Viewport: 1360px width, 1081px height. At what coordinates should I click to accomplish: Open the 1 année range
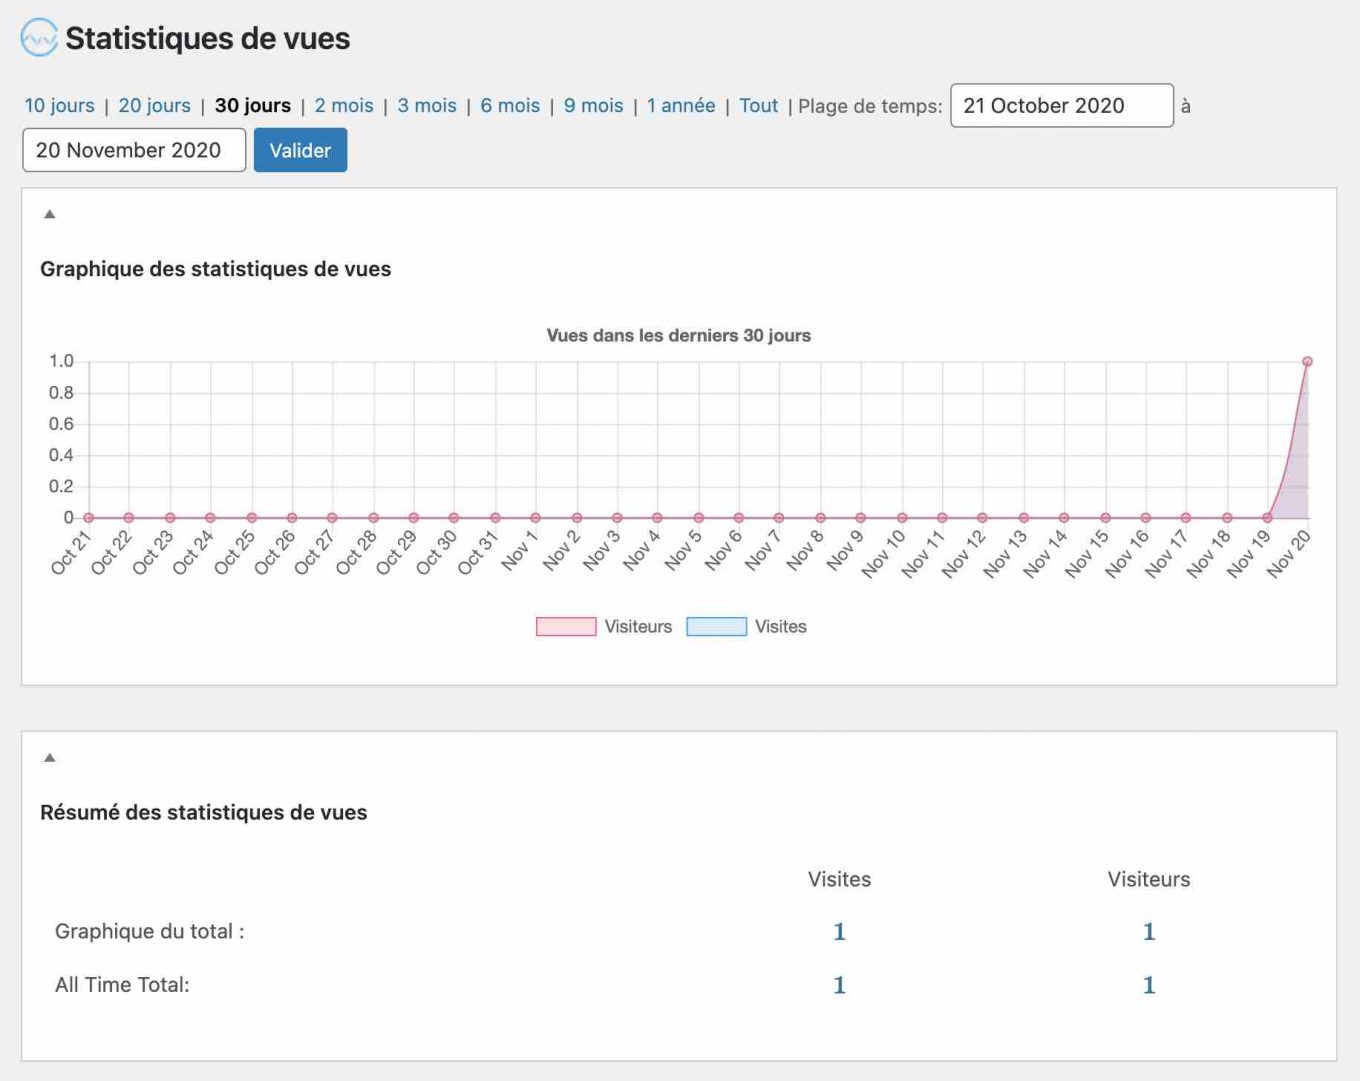(681, 106)
